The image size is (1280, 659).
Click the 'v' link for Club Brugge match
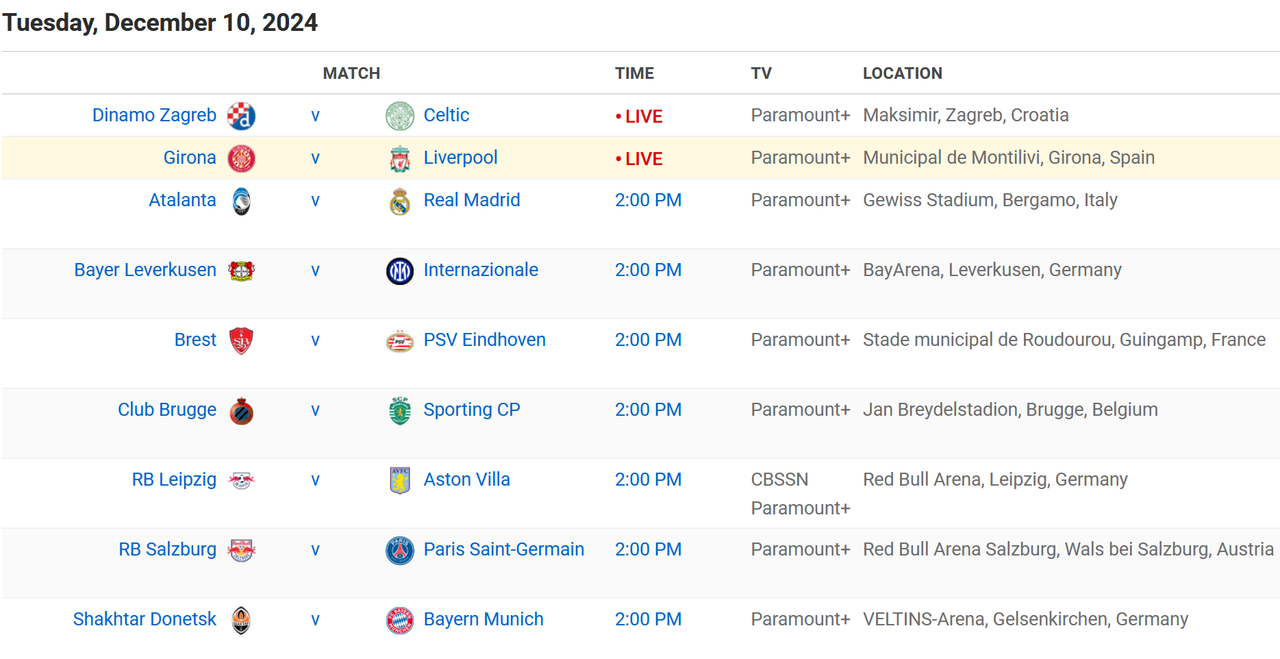[x=315, y=410]
